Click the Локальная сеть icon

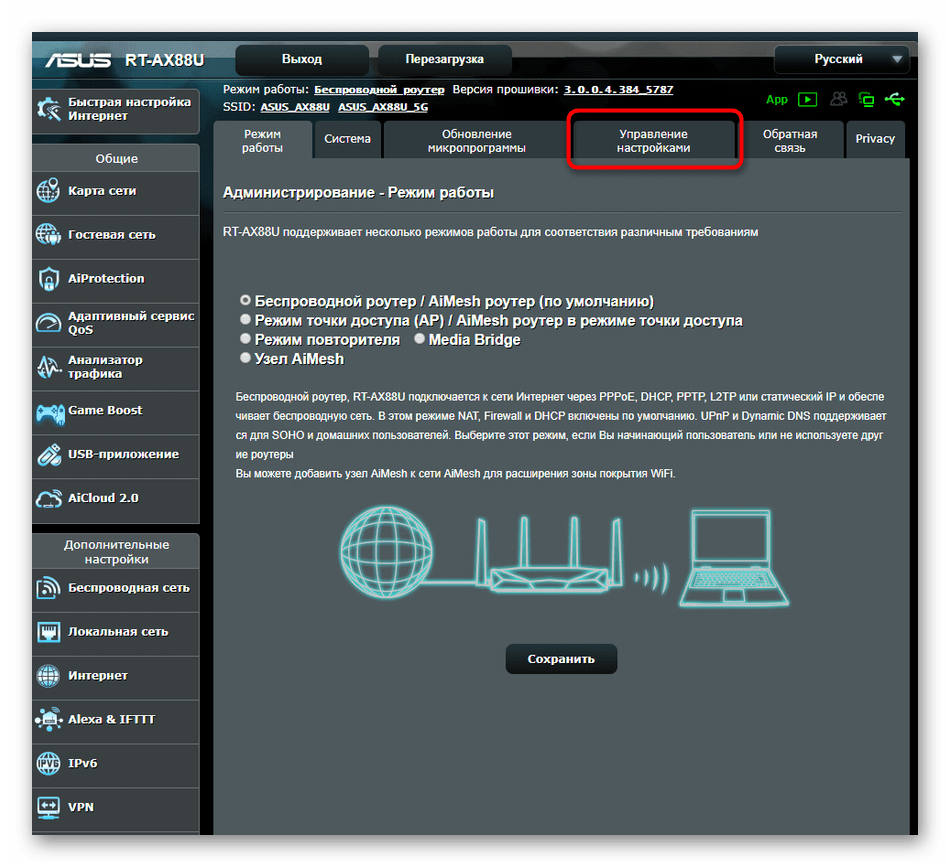48,632
